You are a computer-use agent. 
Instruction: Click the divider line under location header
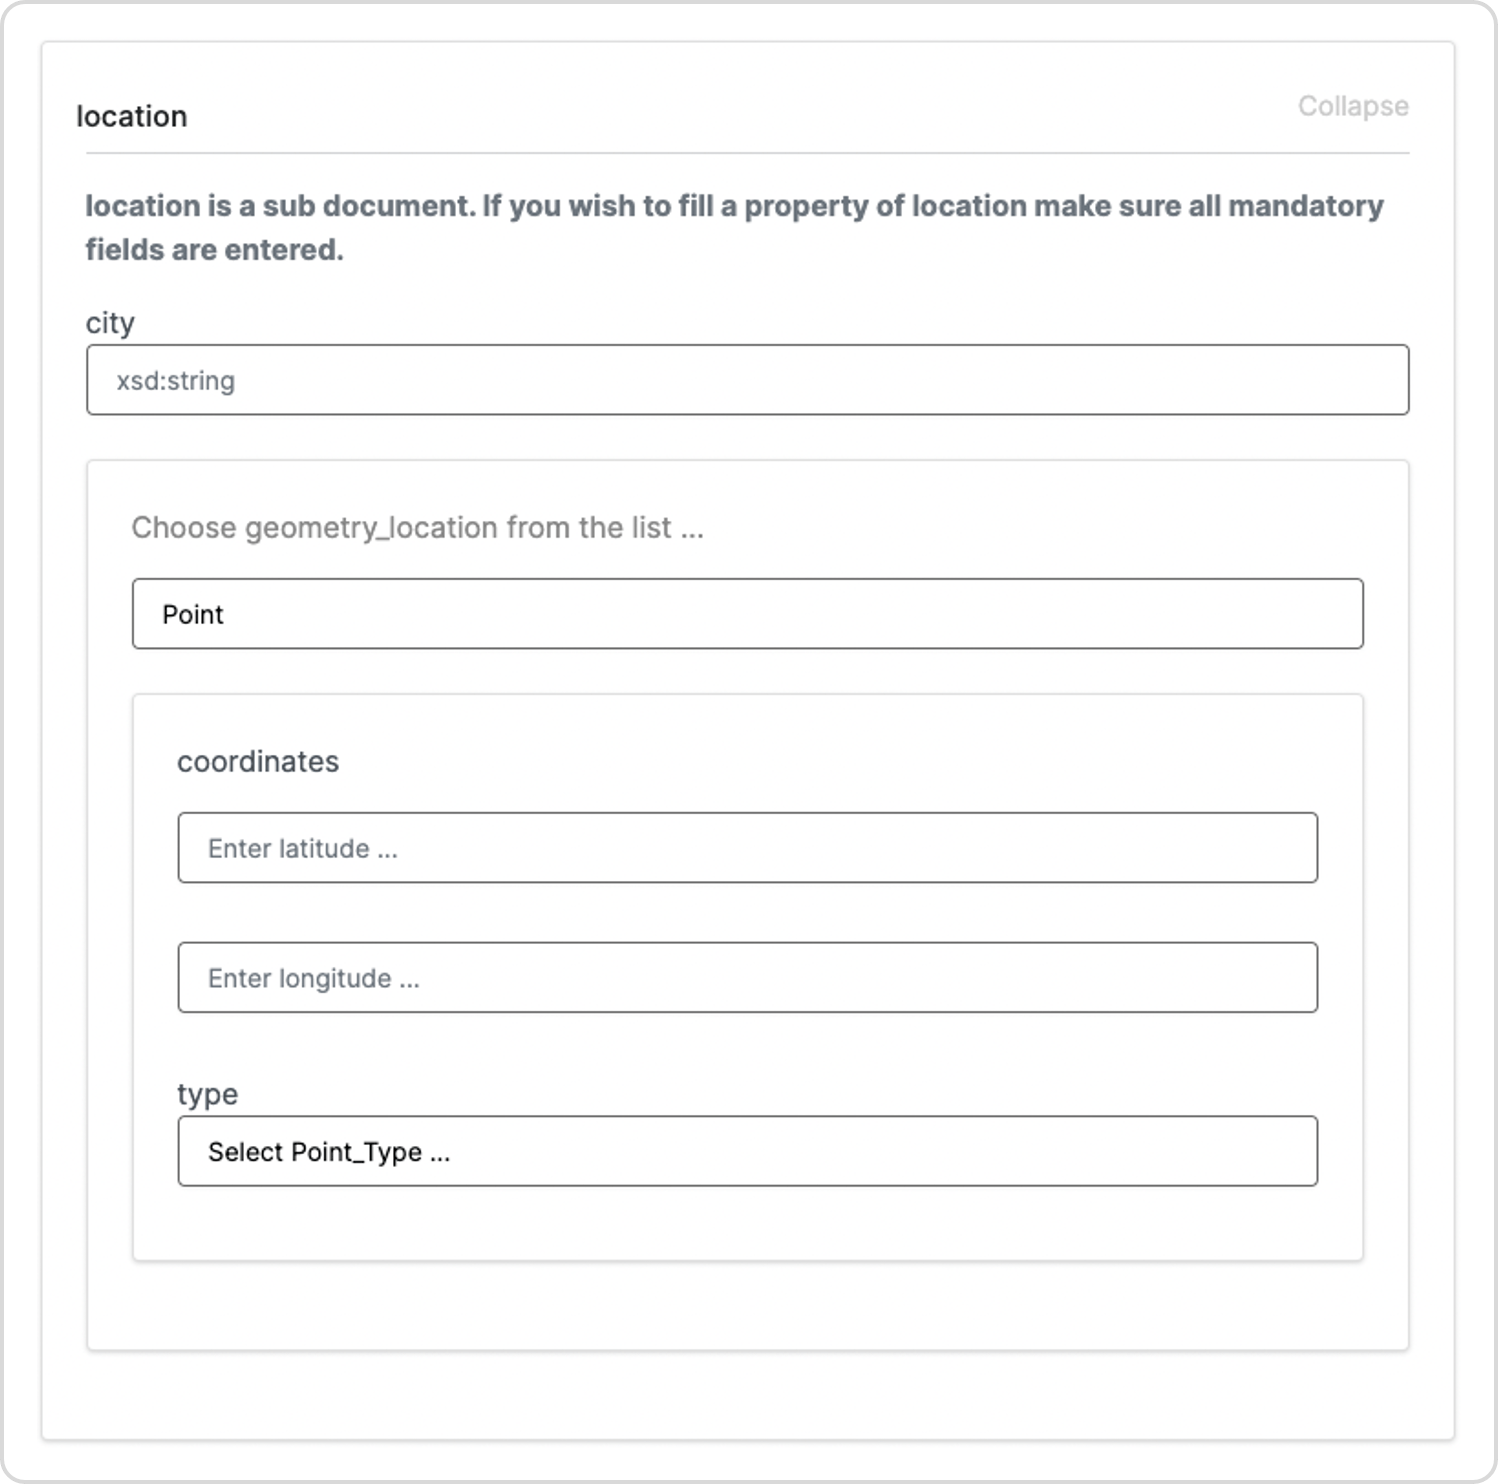(747, 153)
